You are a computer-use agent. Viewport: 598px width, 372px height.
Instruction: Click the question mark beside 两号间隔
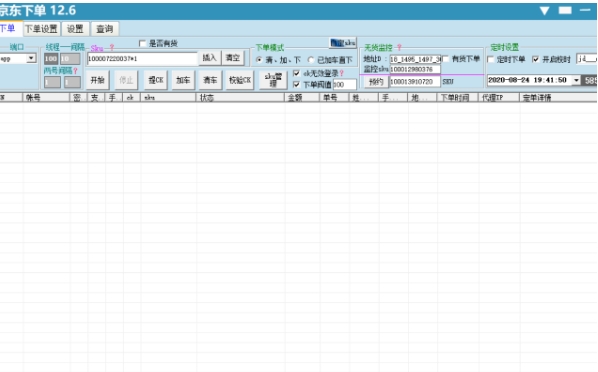(x=76, y=71)
